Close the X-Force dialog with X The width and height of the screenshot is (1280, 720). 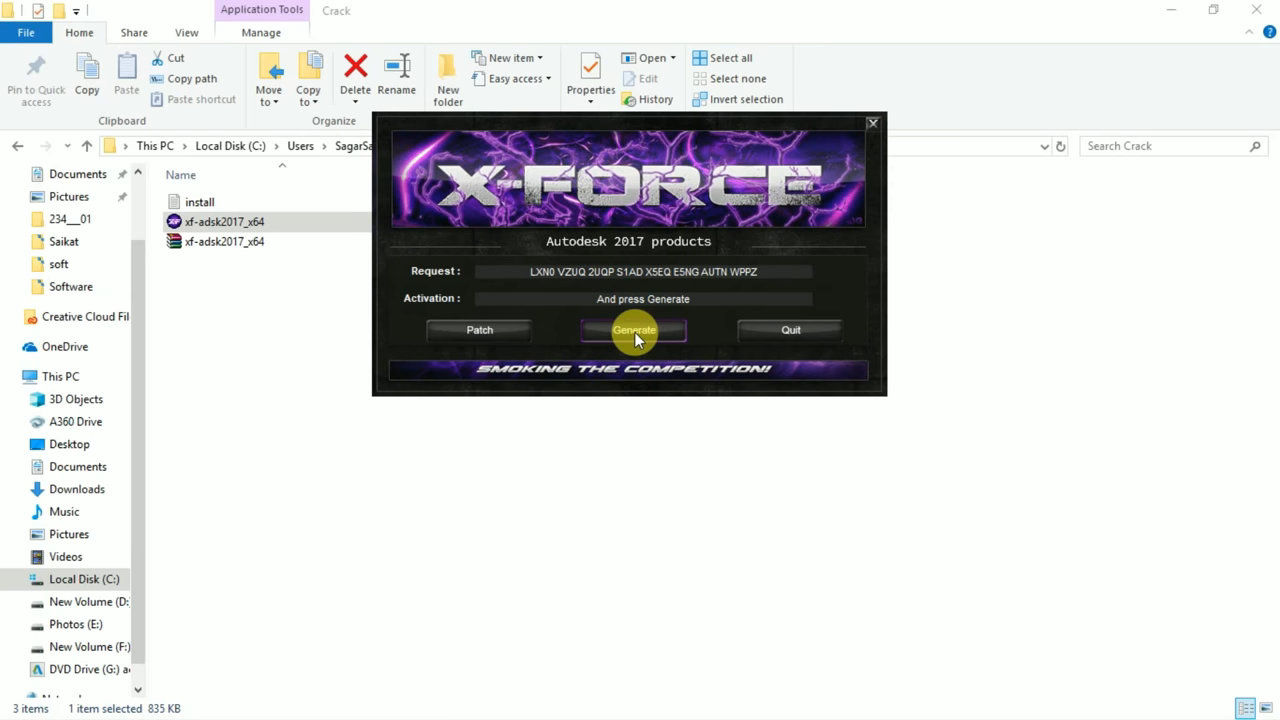click(873, 123)
